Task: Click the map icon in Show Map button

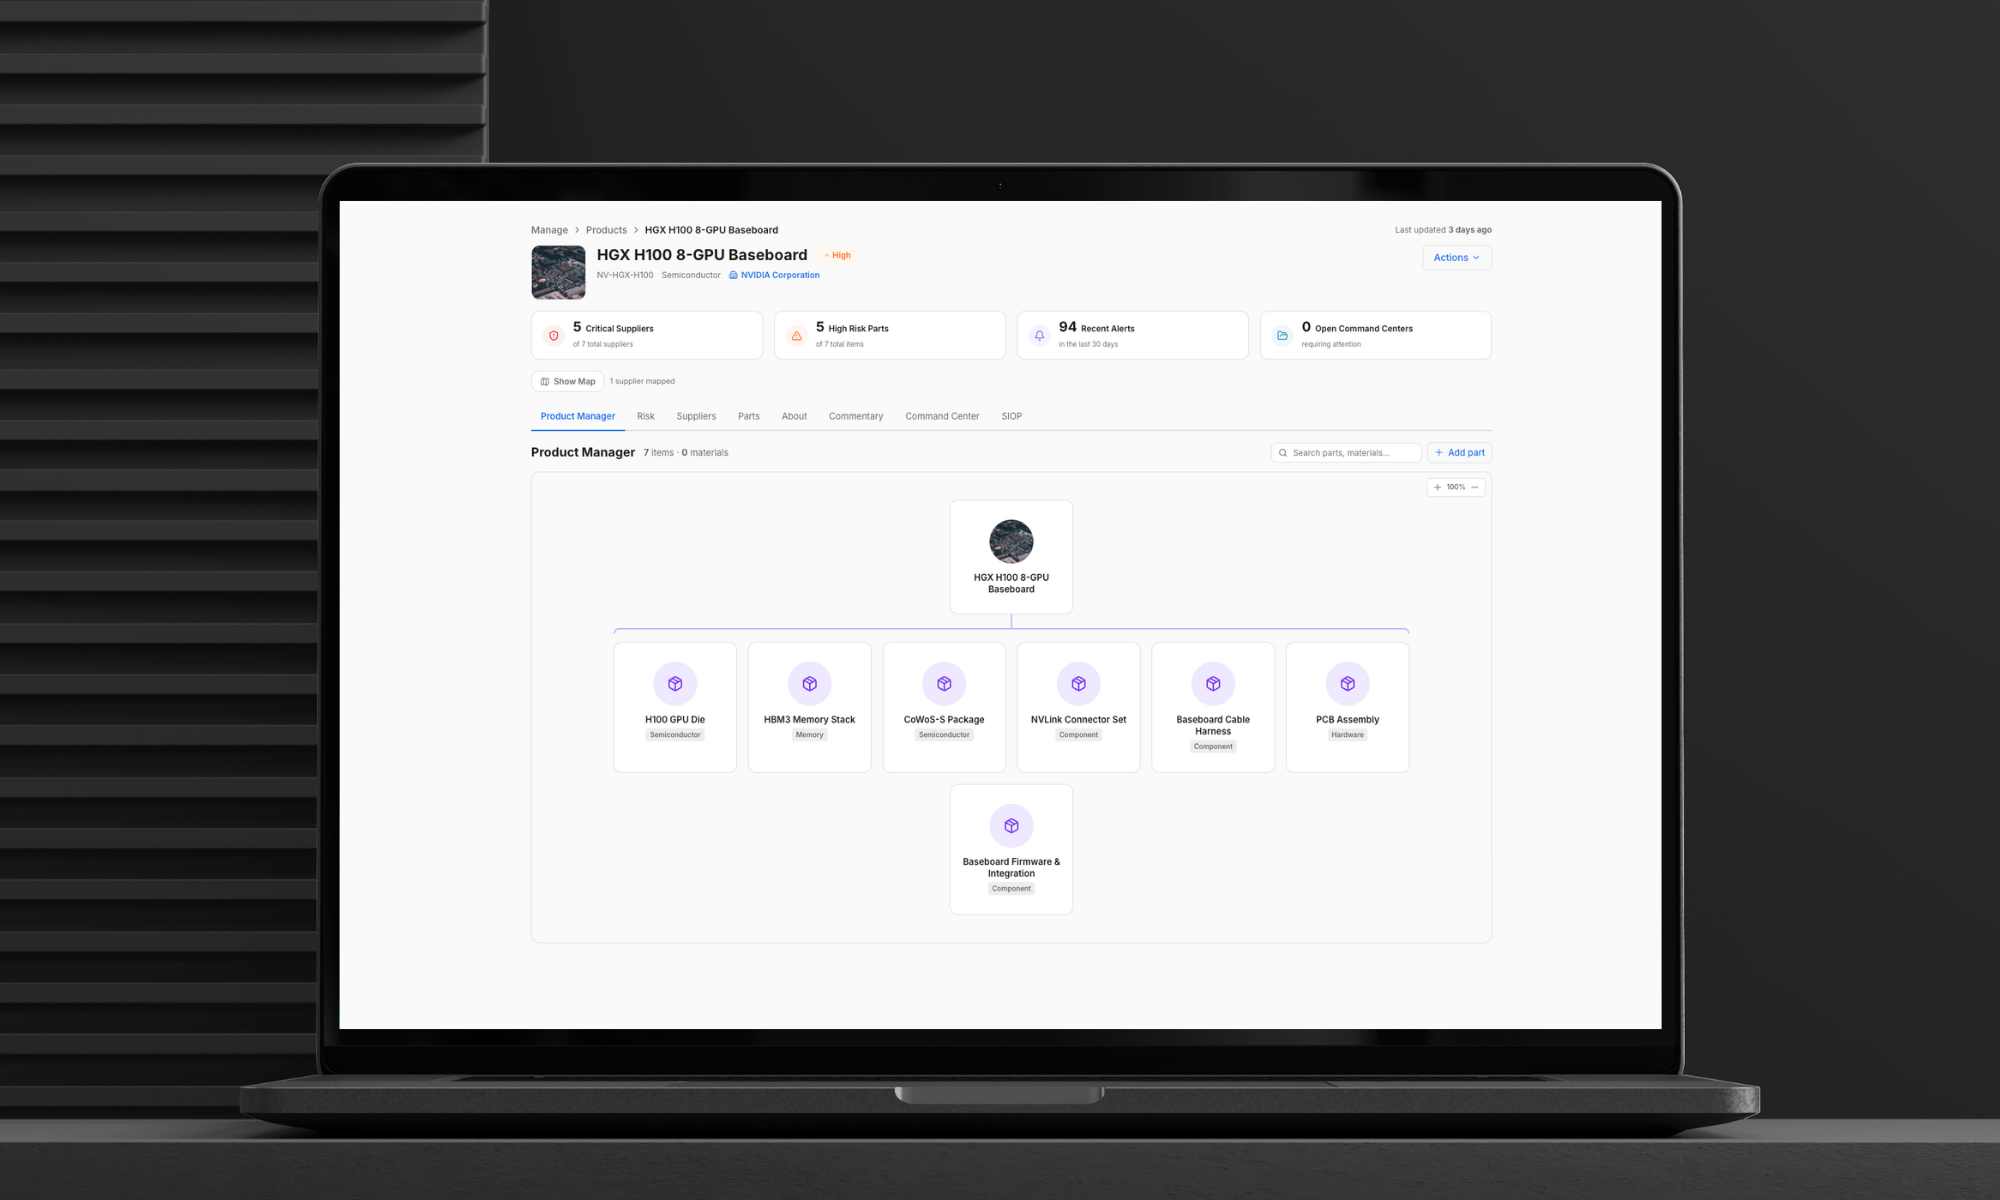Action: tap(545, 381)
